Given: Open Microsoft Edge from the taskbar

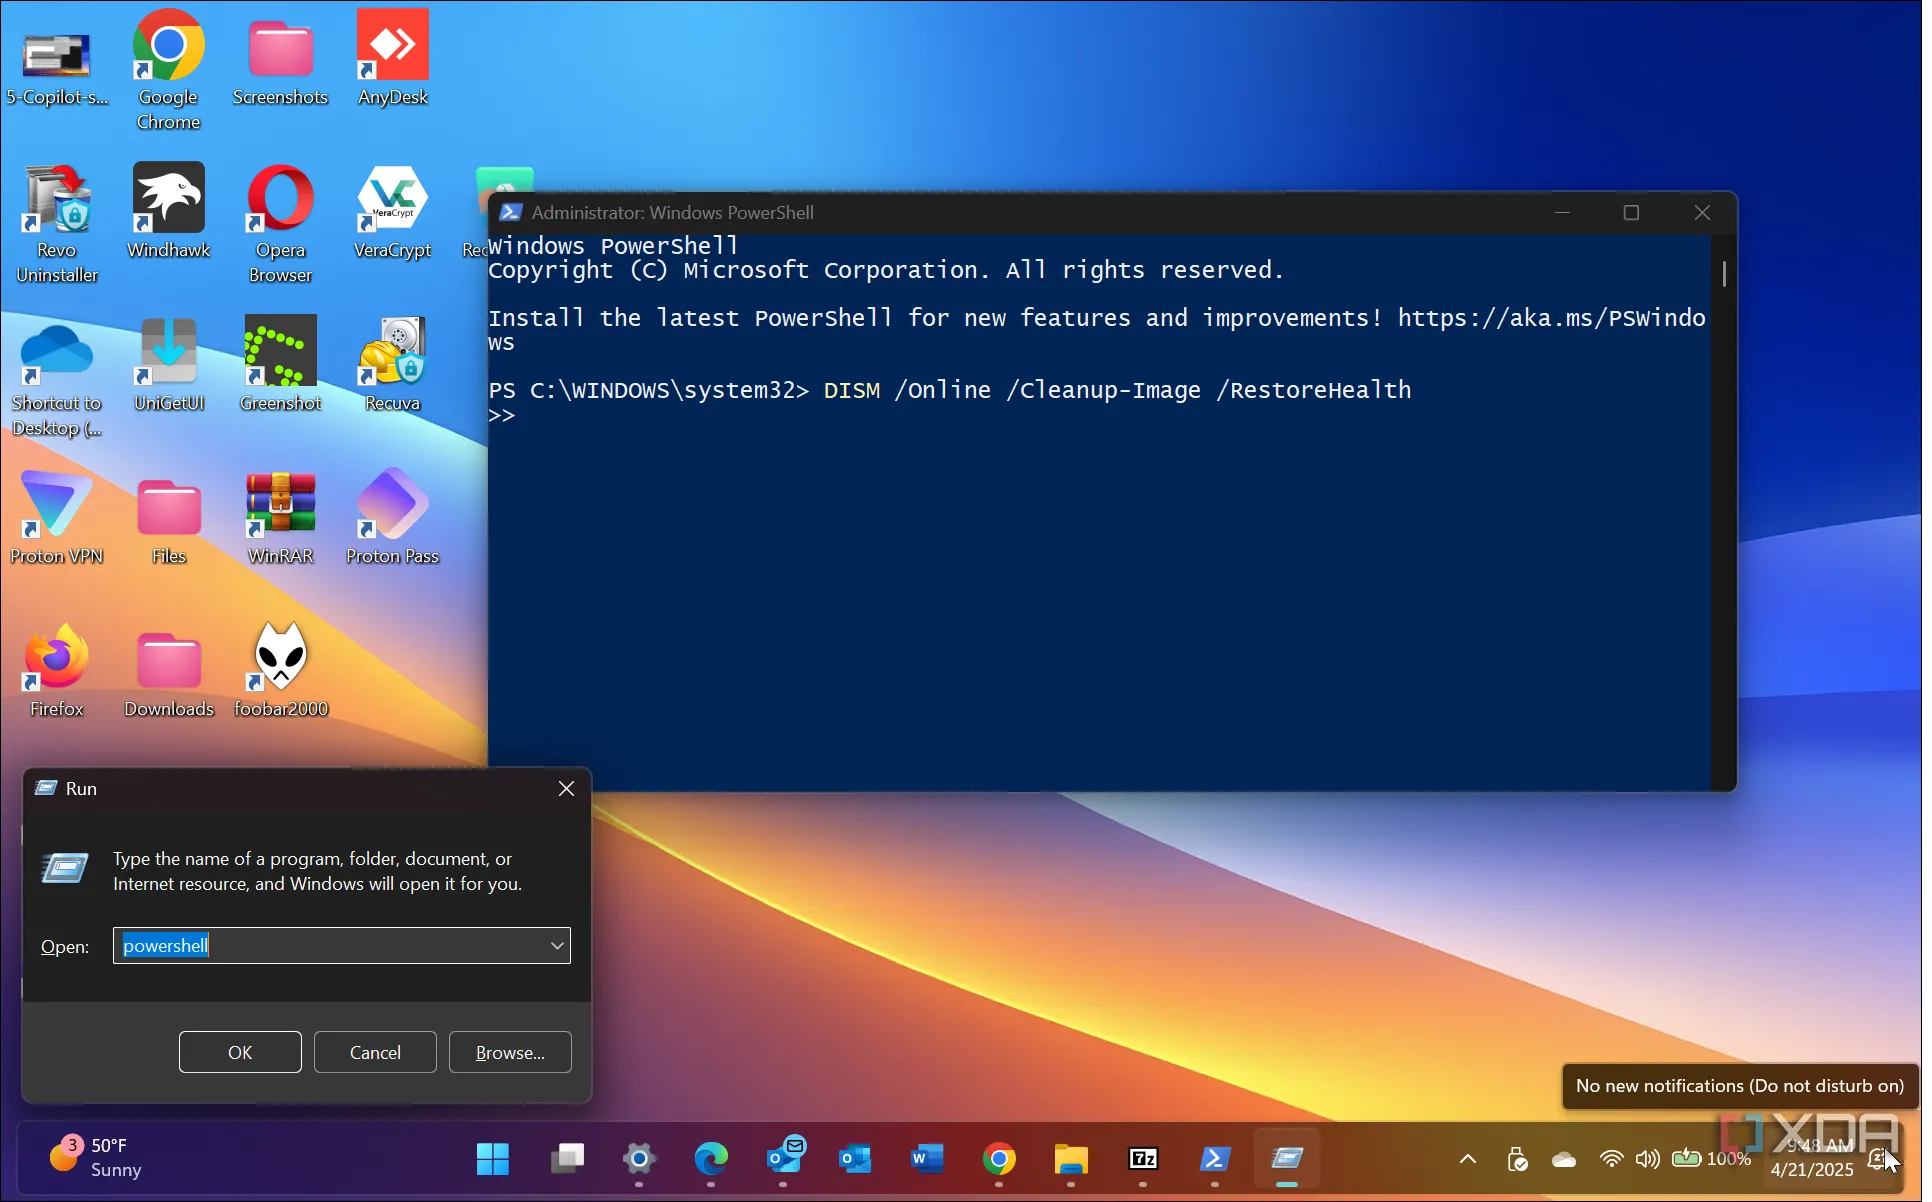Looking at the screenshot, I should pyautogui.click(x=711, y=1159).
